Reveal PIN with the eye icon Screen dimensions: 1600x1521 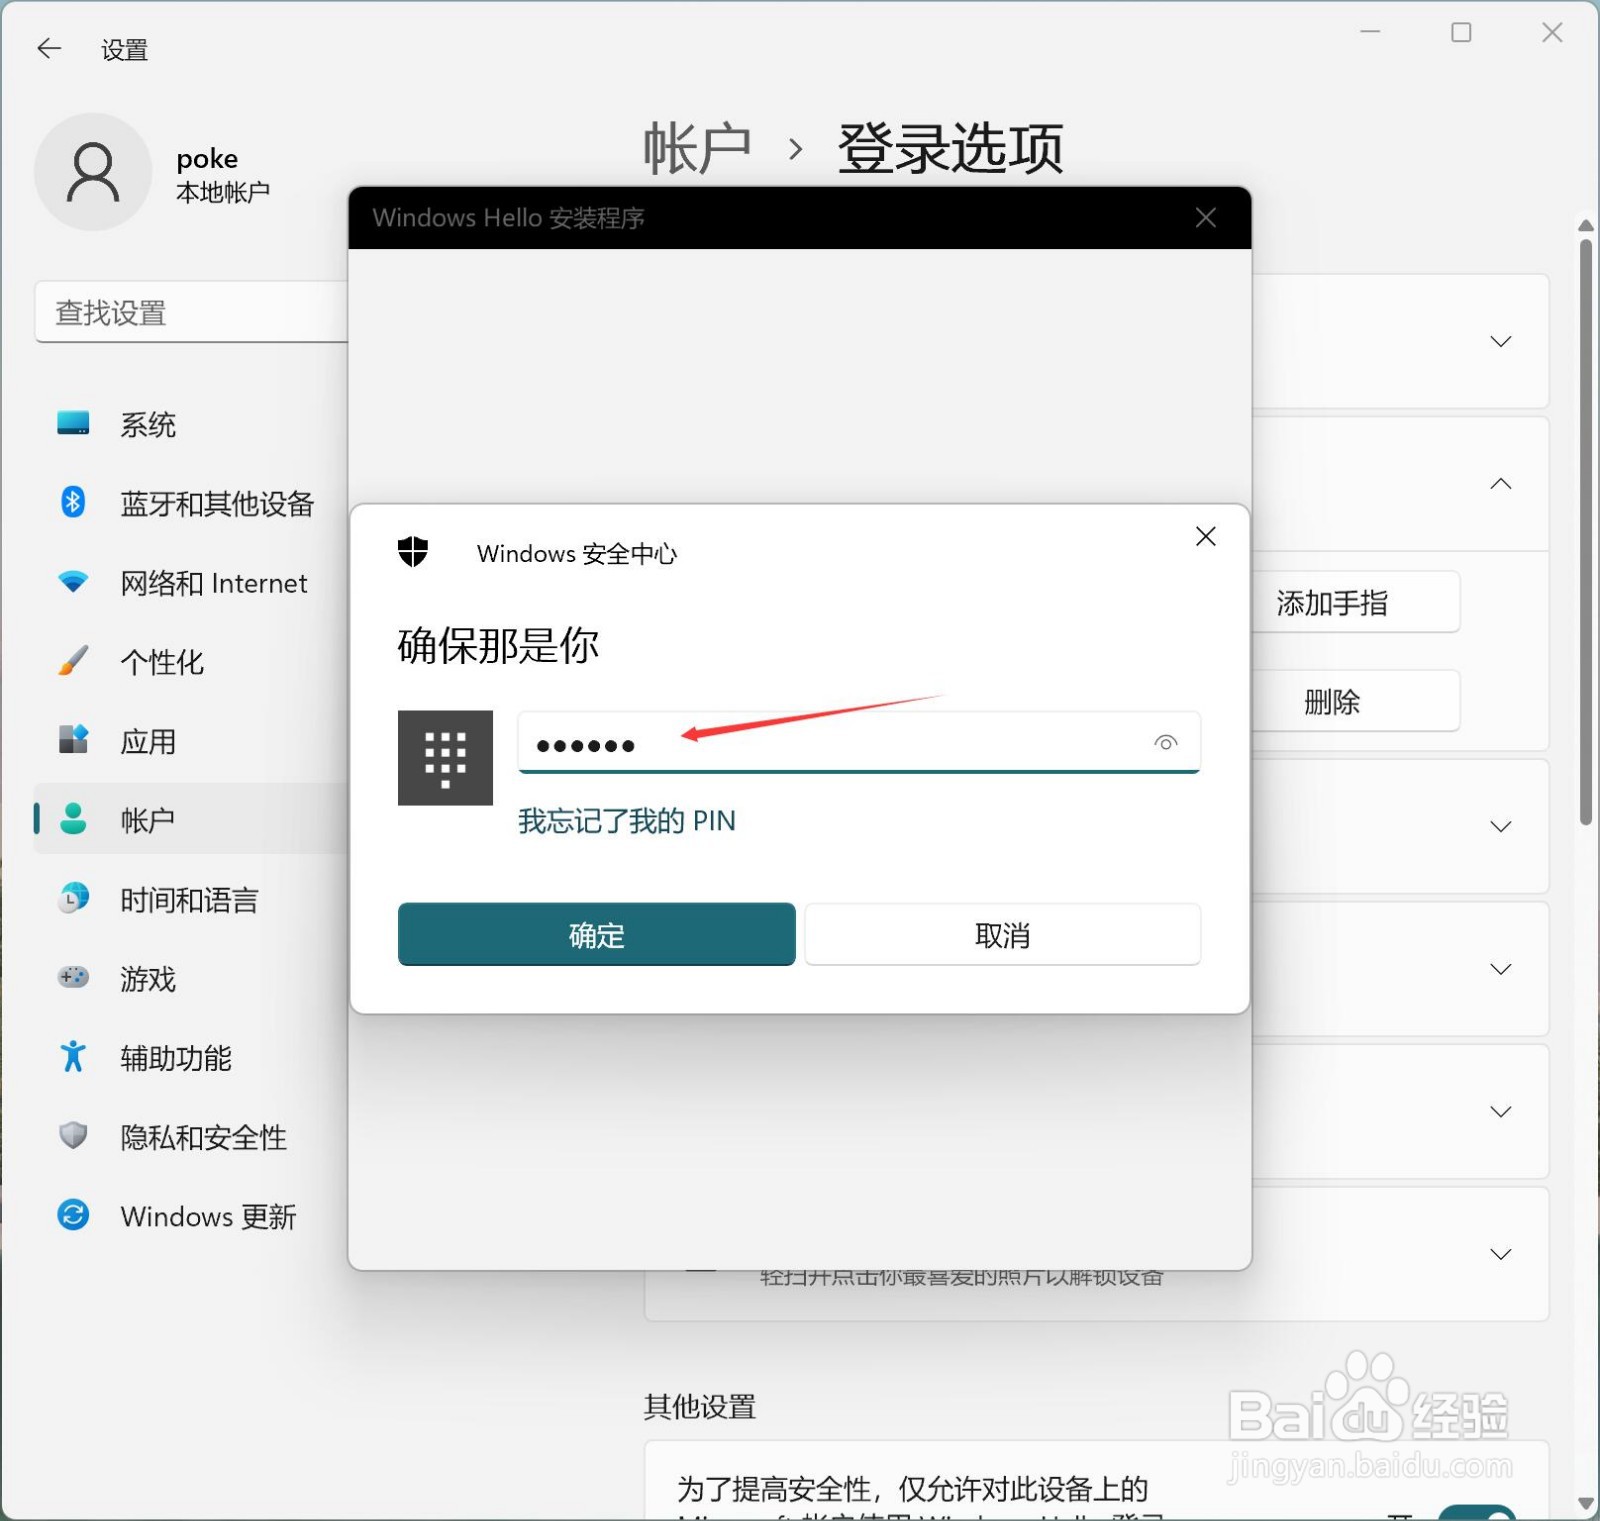tap(1166, 743)
